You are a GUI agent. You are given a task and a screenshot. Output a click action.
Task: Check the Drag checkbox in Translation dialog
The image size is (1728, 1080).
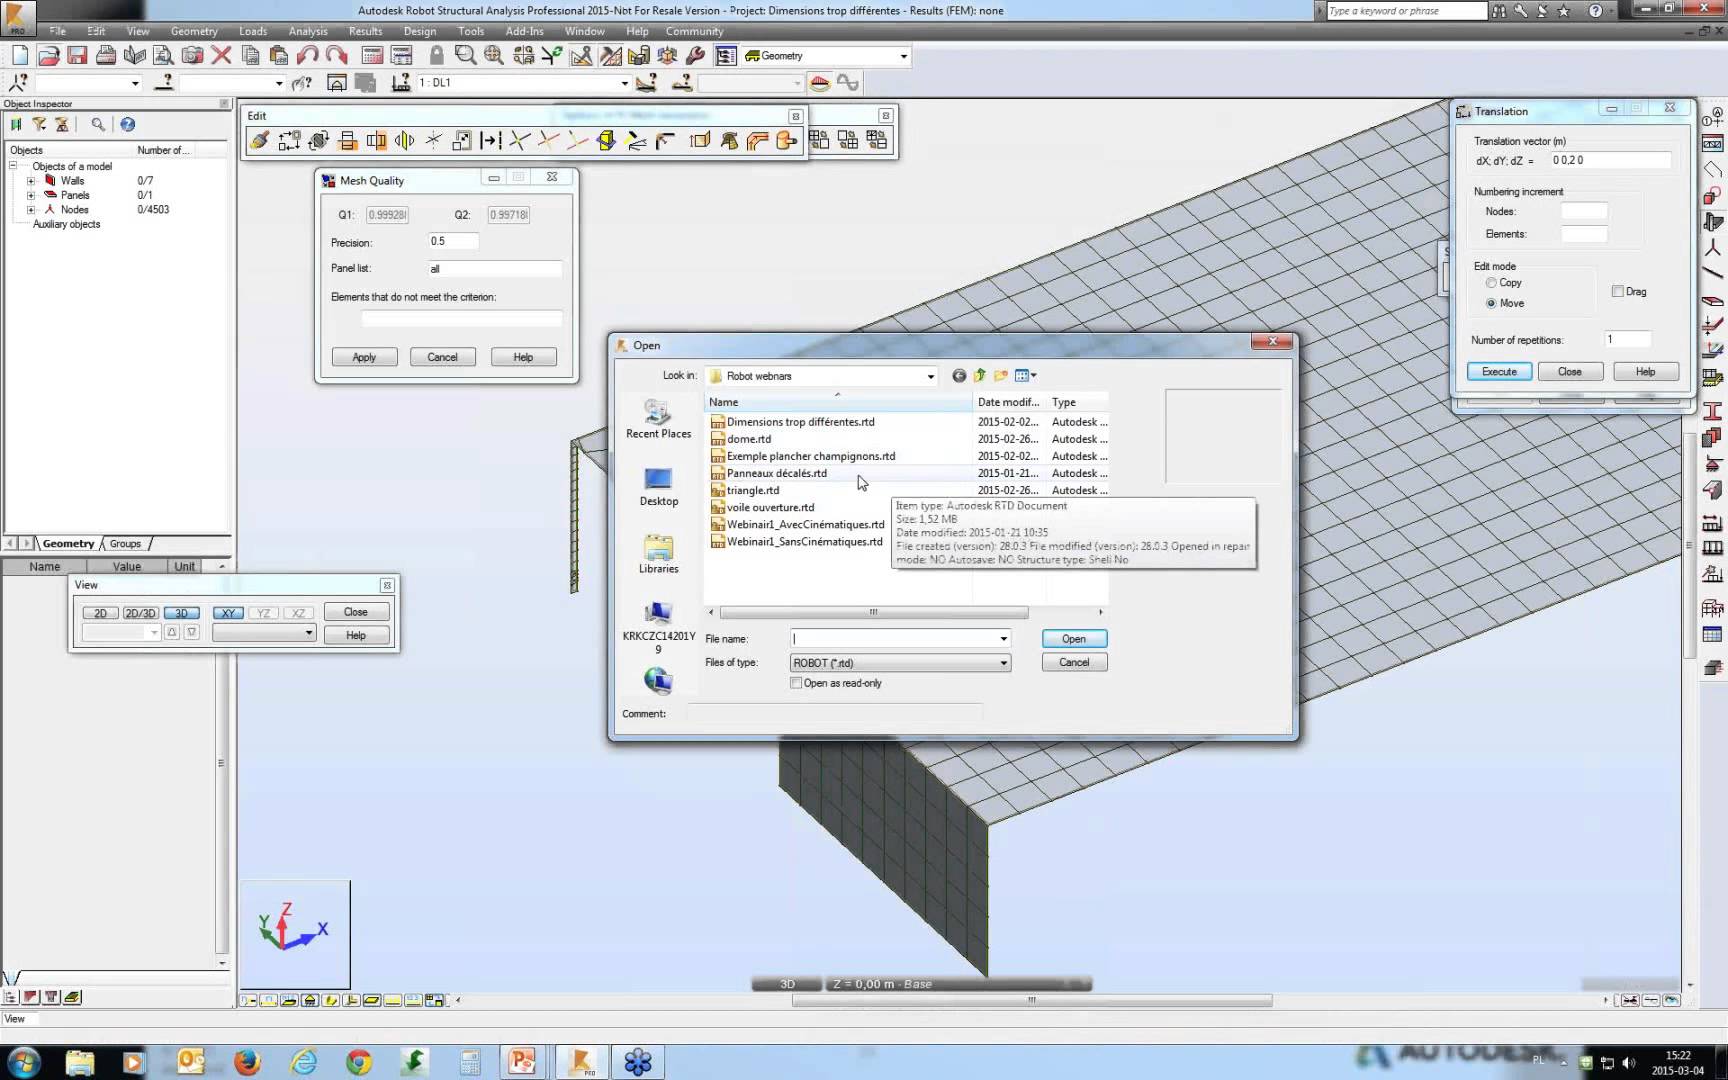point(1618,290)
